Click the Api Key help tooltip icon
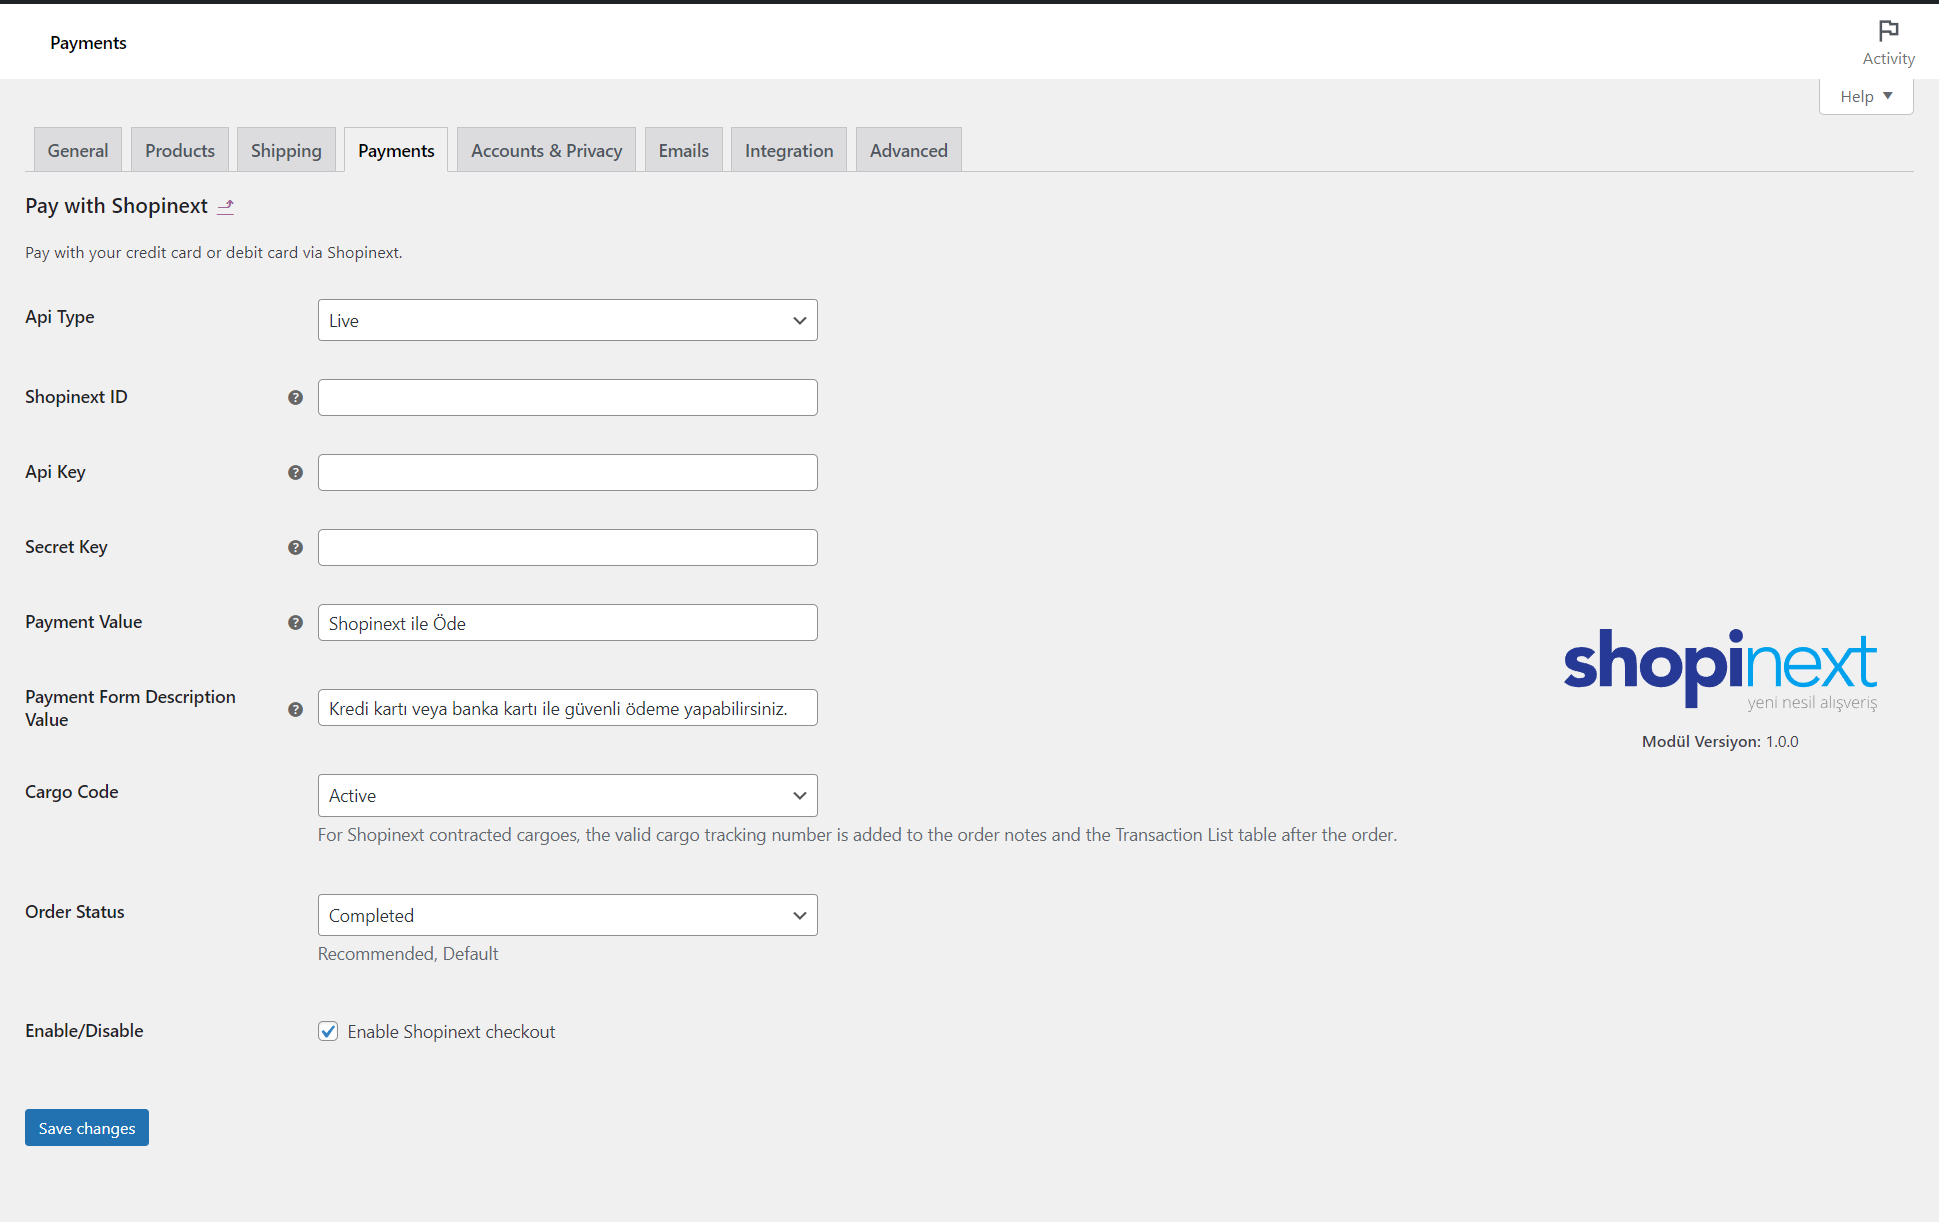The width and height of the screenshot is (1939, 1222). 295,473
